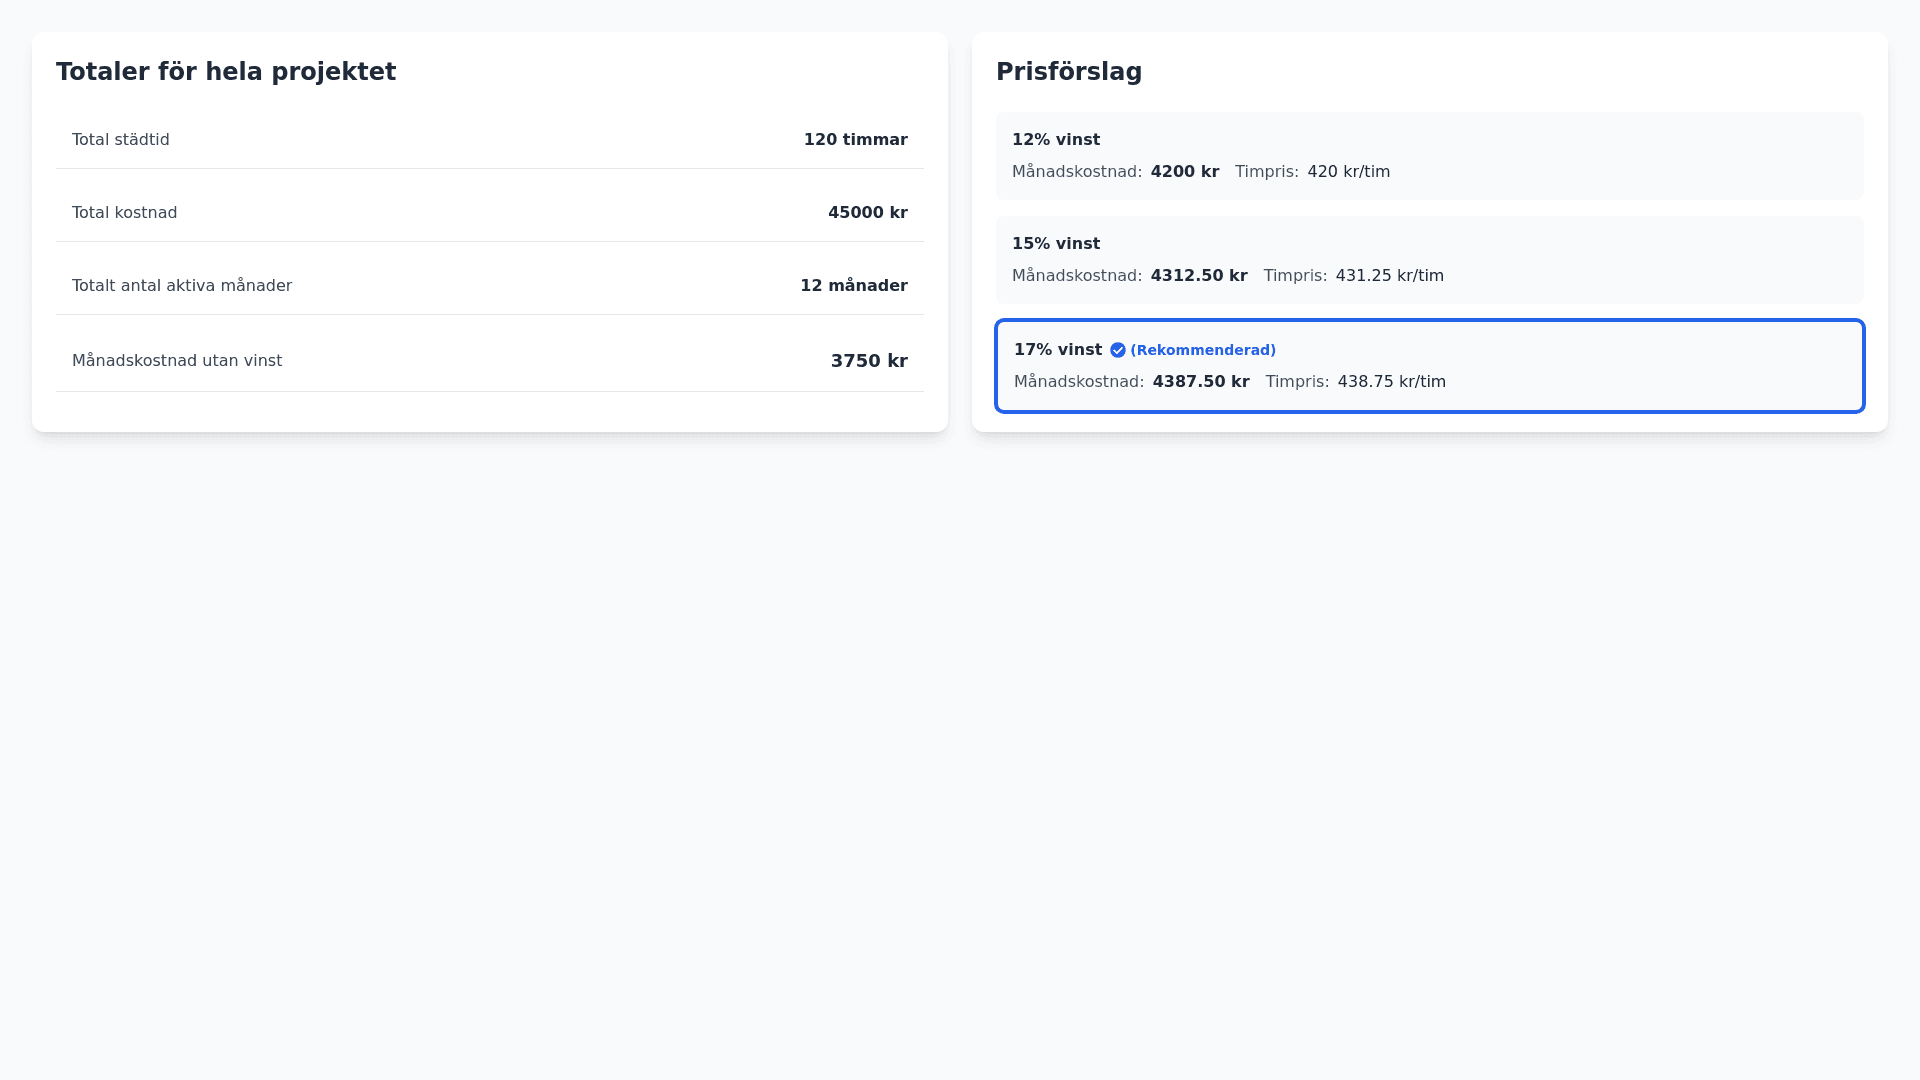Click the Totaler för hela projektet heading
Screen dimensions: 1920x1080
[226, 72]
